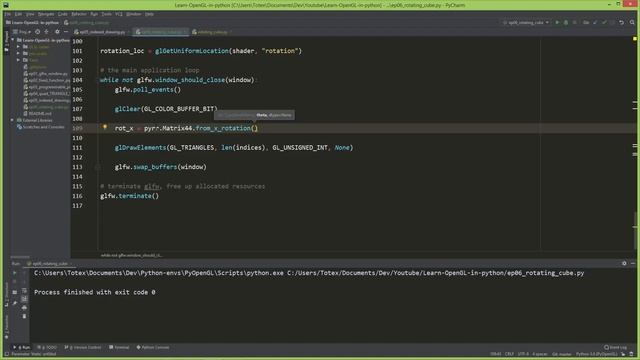
Task: Minimize the Run tool window
Action: [633, 264]
